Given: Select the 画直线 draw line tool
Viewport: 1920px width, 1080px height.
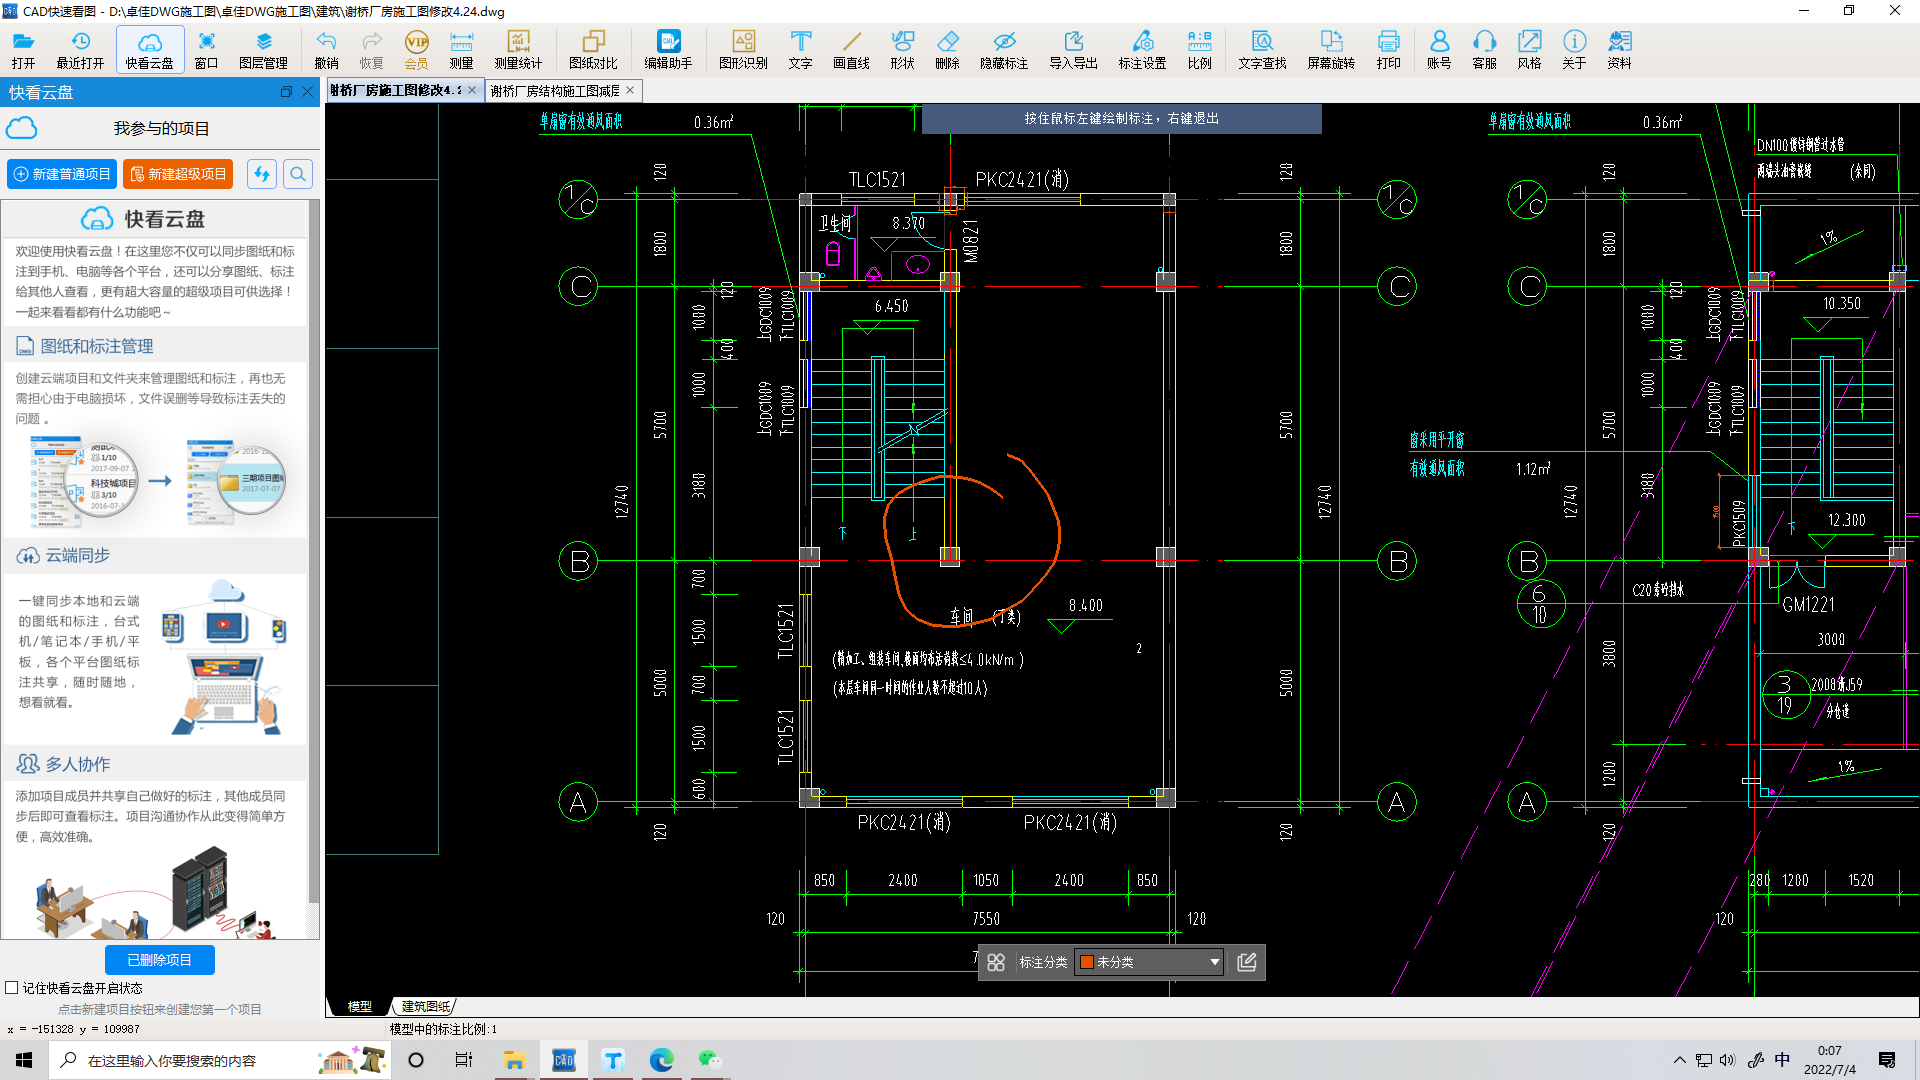Looking at the screenshot, I should (851, 49).
